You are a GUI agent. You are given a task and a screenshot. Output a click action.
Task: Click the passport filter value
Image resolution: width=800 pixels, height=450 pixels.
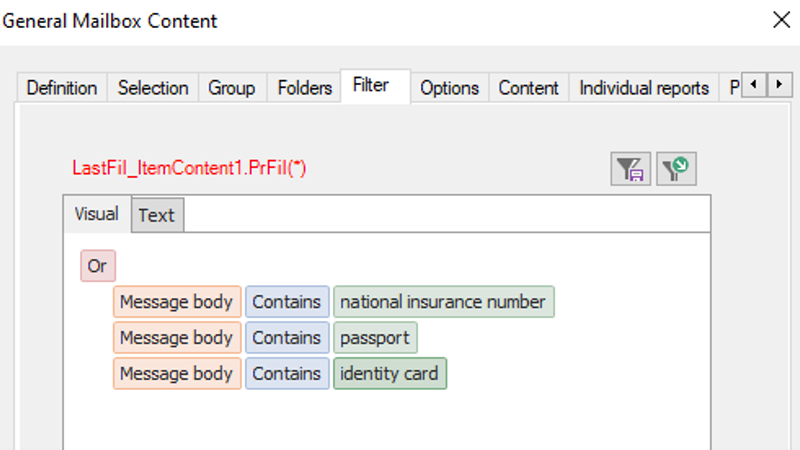click(x=375, y=338)
